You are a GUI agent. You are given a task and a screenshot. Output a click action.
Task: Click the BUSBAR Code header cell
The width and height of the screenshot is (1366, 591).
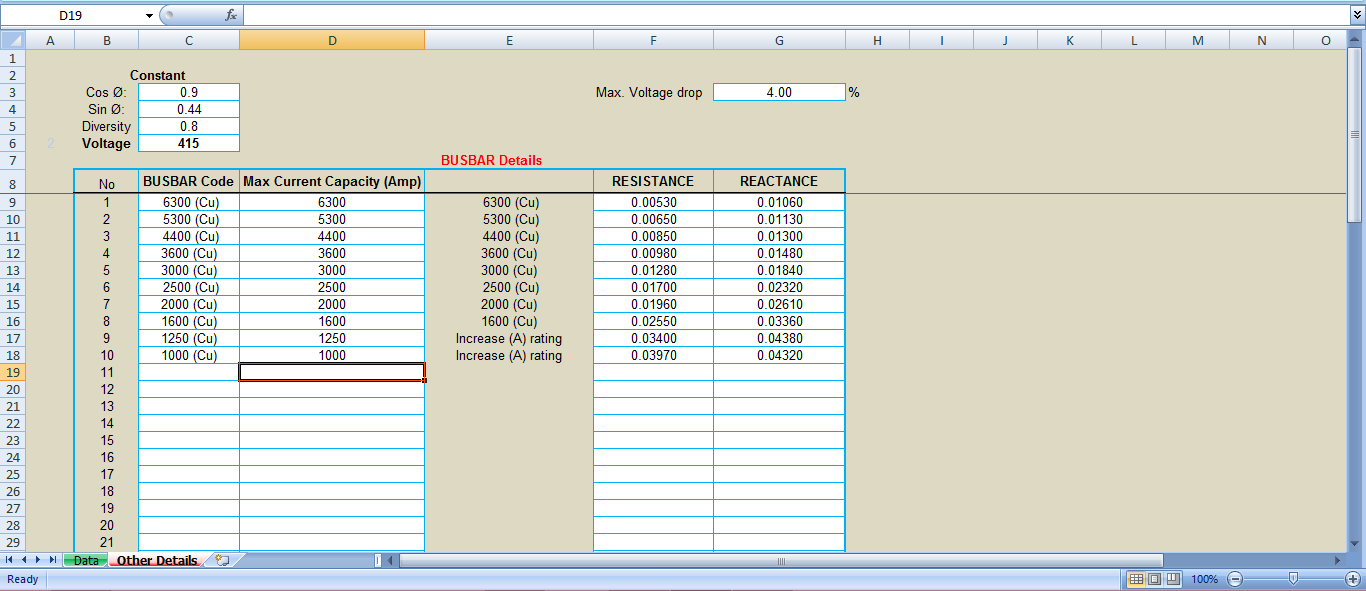point(189,181)
